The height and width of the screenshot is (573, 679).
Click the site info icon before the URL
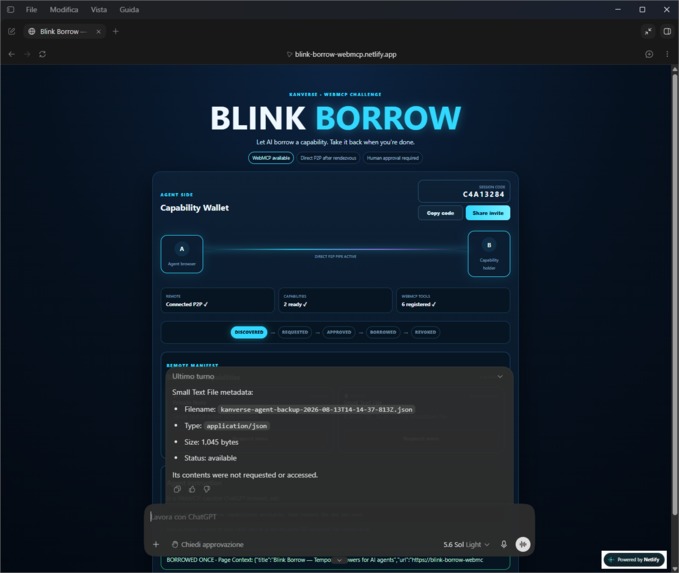(289, 54)
